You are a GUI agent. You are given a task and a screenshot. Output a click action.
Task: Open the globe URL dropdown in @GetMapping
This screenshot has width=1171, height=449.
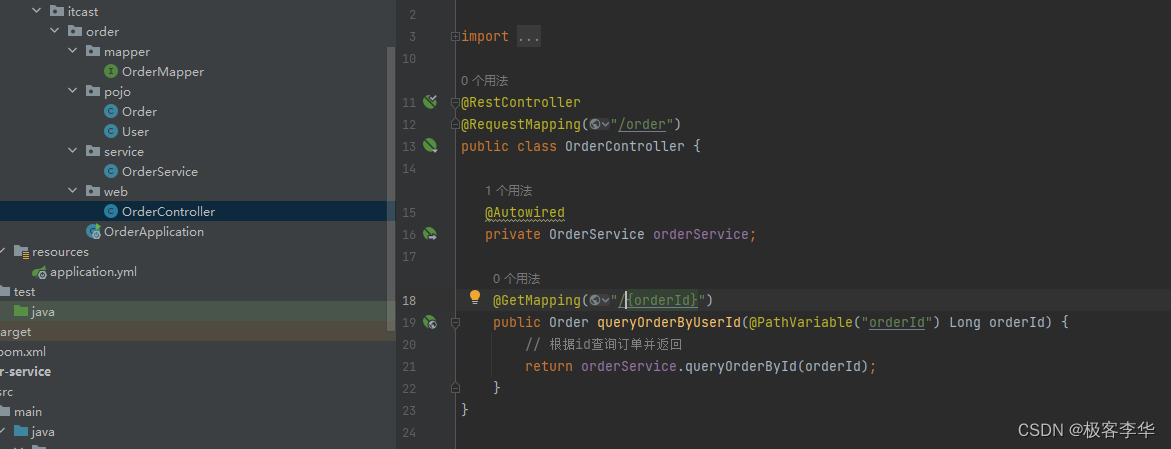pos(600,300)
